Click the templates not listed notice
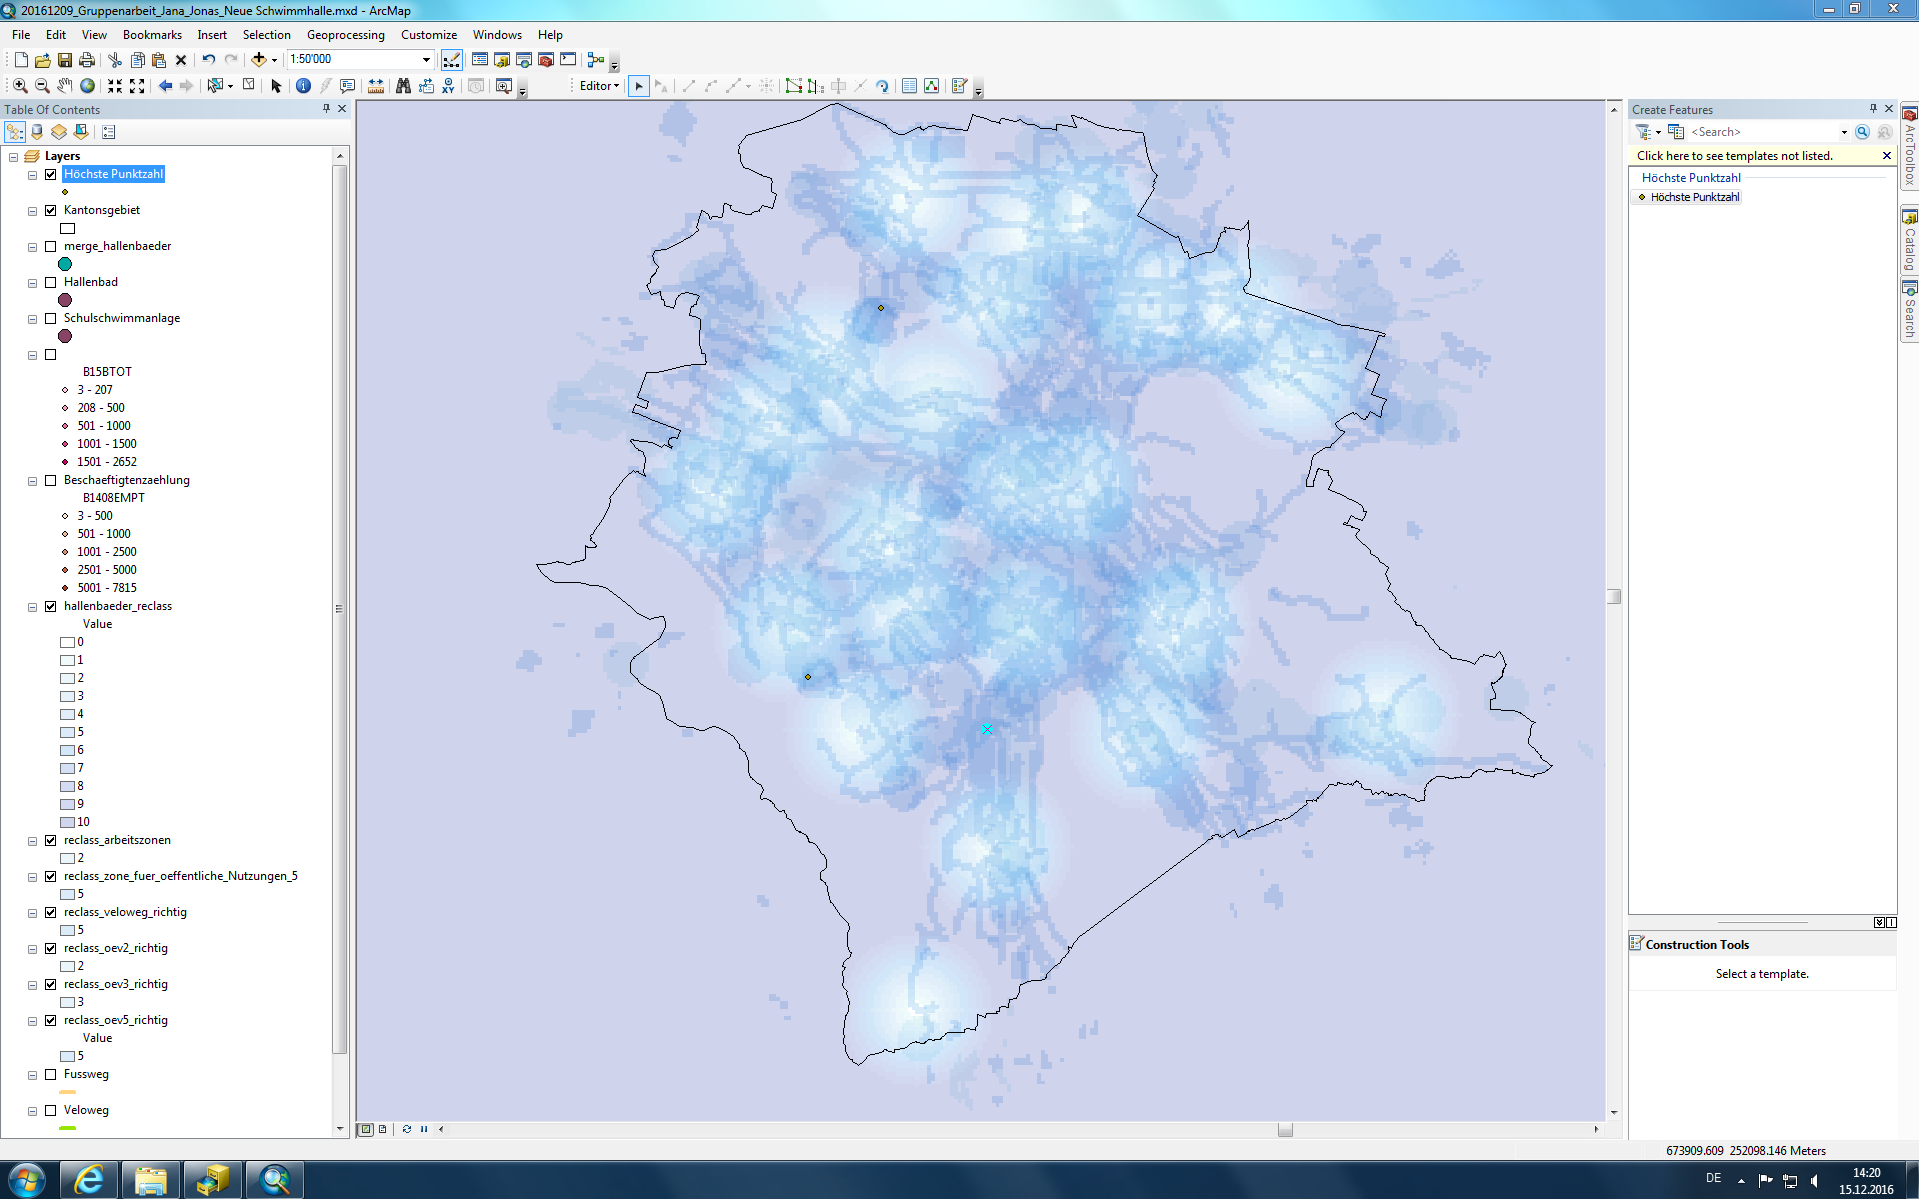 click(x=1734, y=156)
